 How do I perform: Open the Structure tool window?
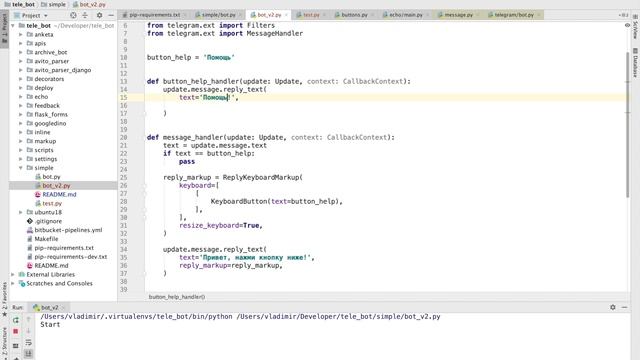[x=4, y=342]
